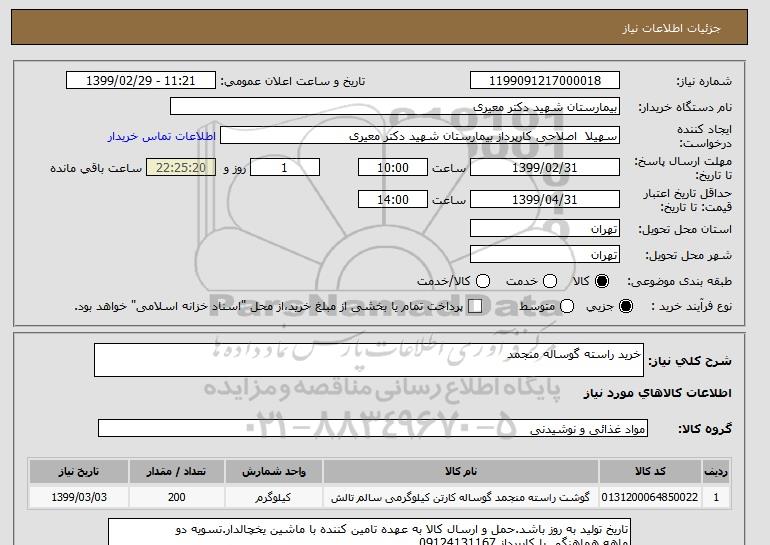Click the label شرح کلی نیاز

690,361
